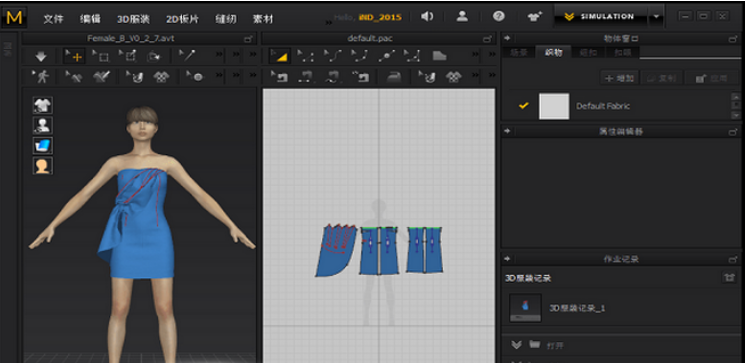Select the Add Point on line tool
745x363 pixels.
386,57
